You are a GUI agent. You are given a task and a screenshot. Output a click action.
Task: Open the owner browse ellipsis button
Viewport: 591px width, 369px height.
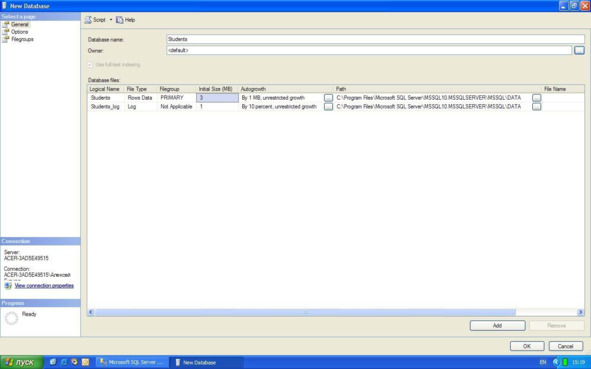pyautogui.click(x=579, y=50)
